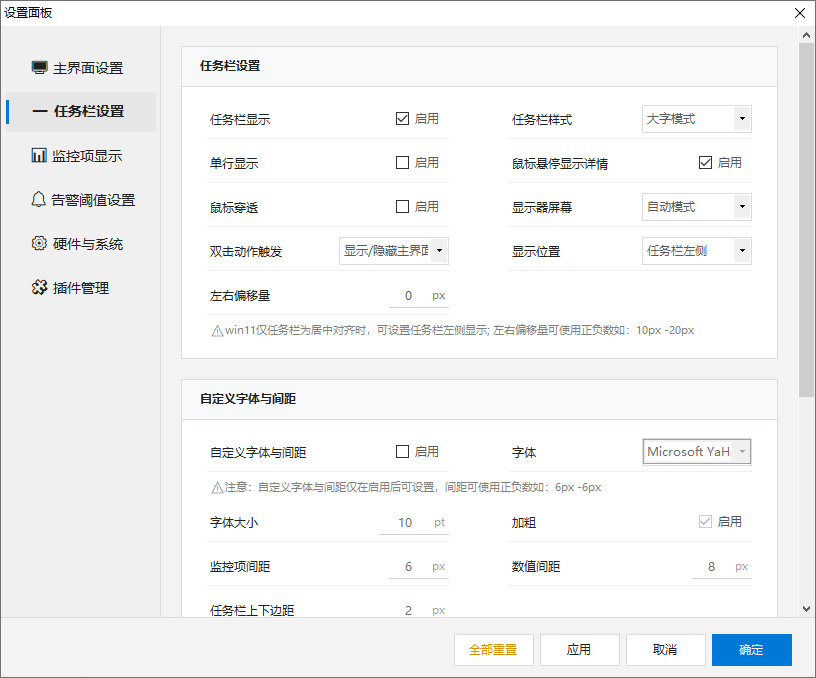This screenshot has height=678, width=816.
Task: Expand the 字体 dropdown showing Microsoft YaHei
Action: tap(697, 451)
